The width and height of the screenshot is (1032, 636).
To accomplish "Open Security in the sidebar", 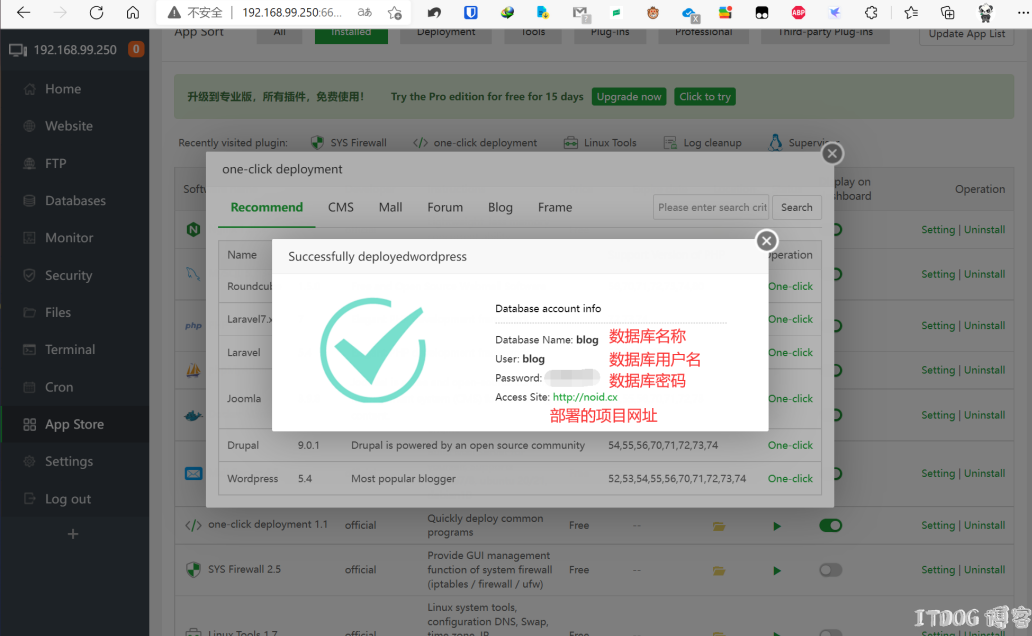I will coord(68,275).
